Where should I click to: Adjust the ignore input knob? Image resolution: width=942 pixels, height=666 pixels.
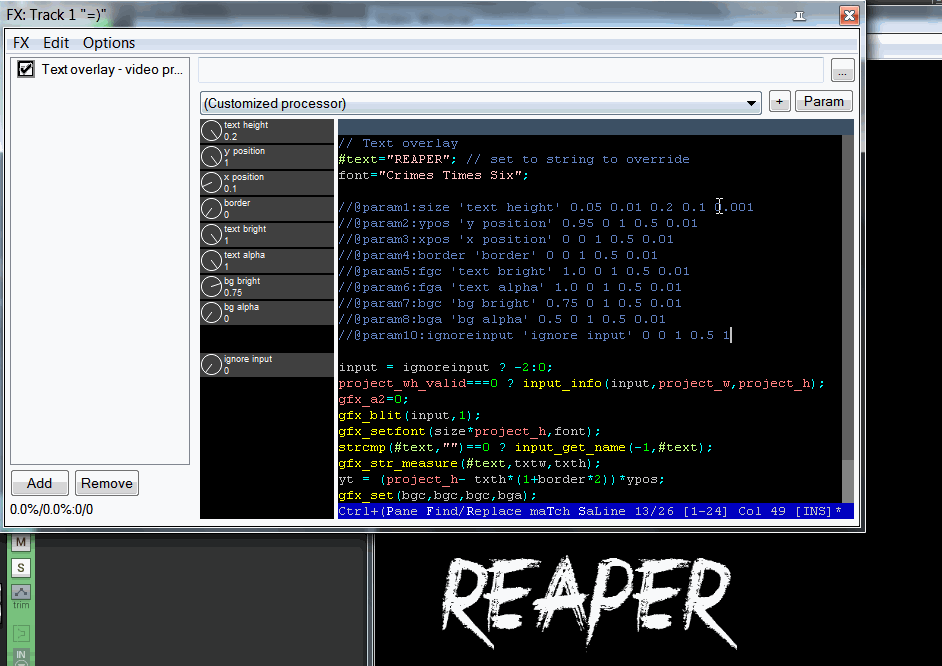pyautogui.click(x=211, y=365)
